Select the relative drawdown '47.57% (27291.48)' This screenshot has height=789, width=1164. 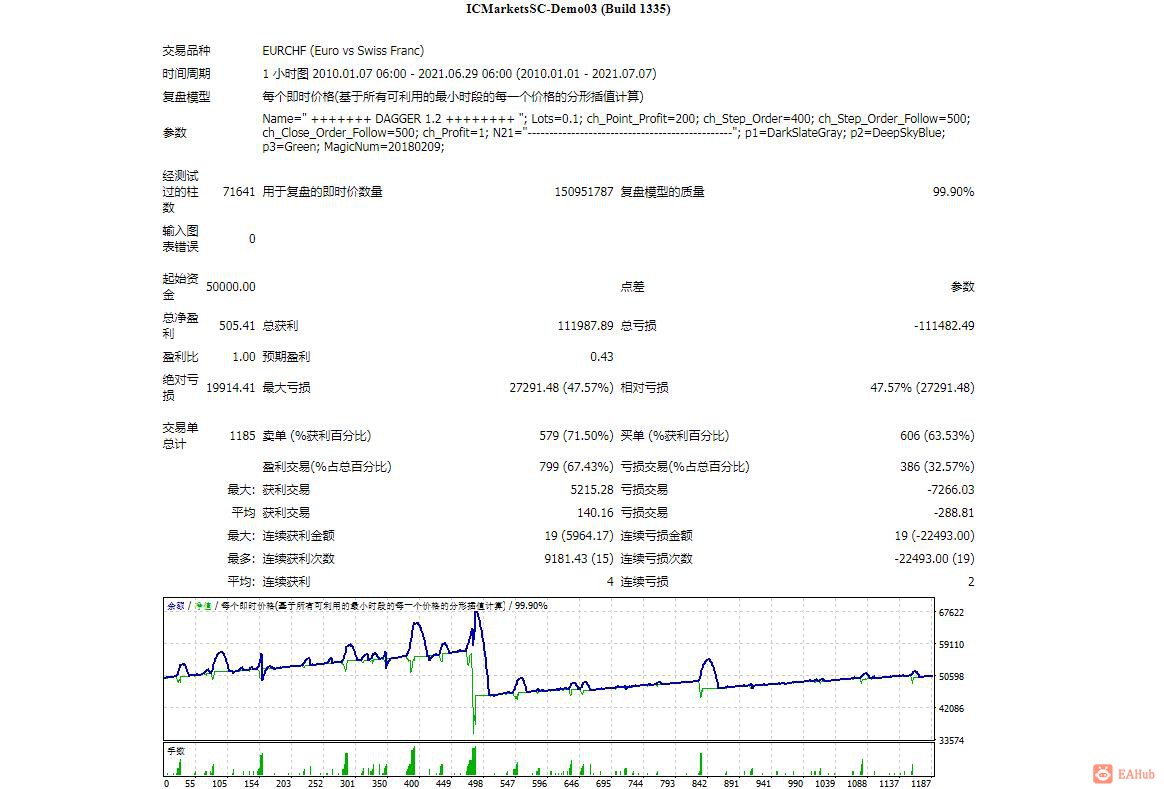click(923, 387)
